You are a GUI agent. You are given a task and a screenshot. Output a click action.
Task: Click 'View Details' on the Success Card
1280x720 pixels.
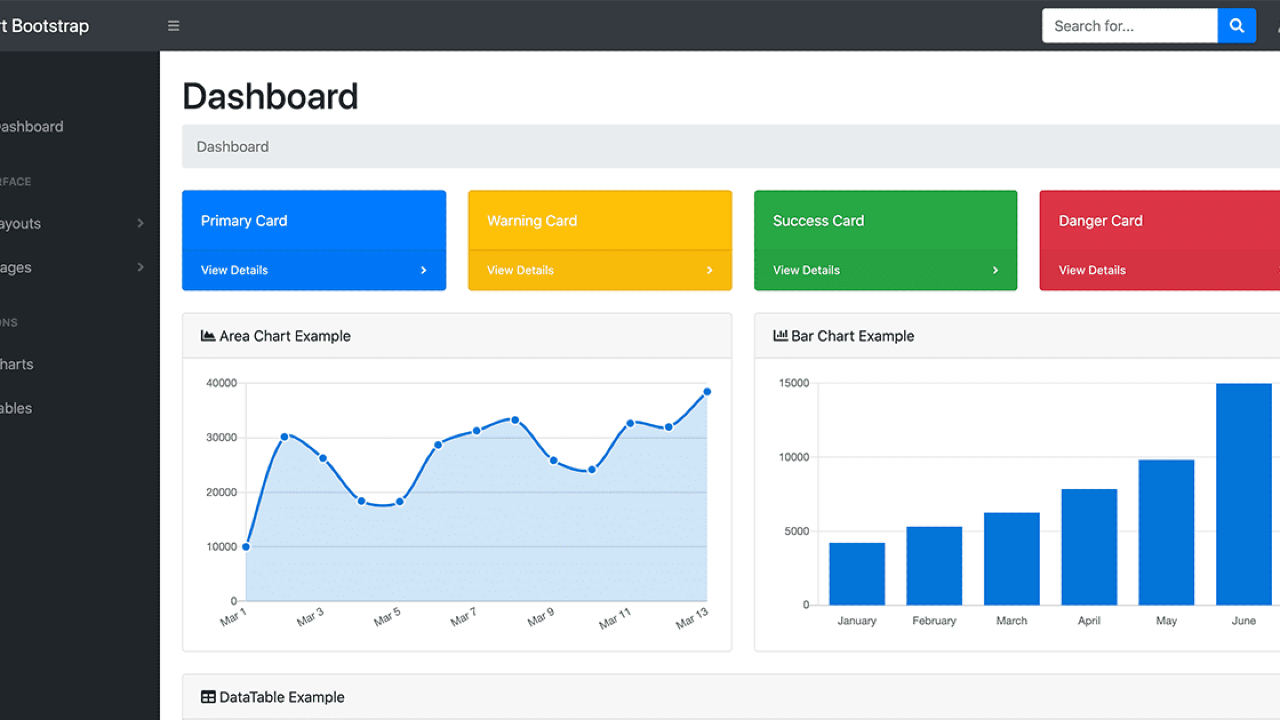806,270
